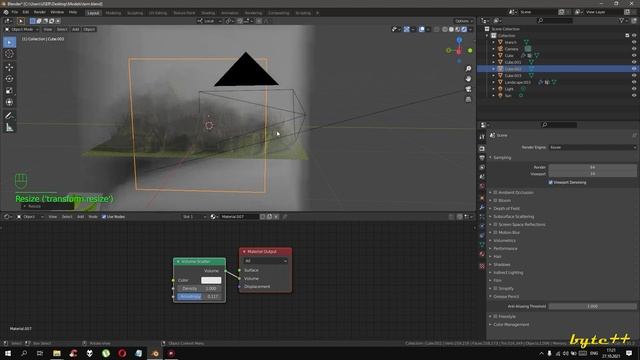Open the Local transform orientation dropdown
The image size is (640, 360).
209,21
